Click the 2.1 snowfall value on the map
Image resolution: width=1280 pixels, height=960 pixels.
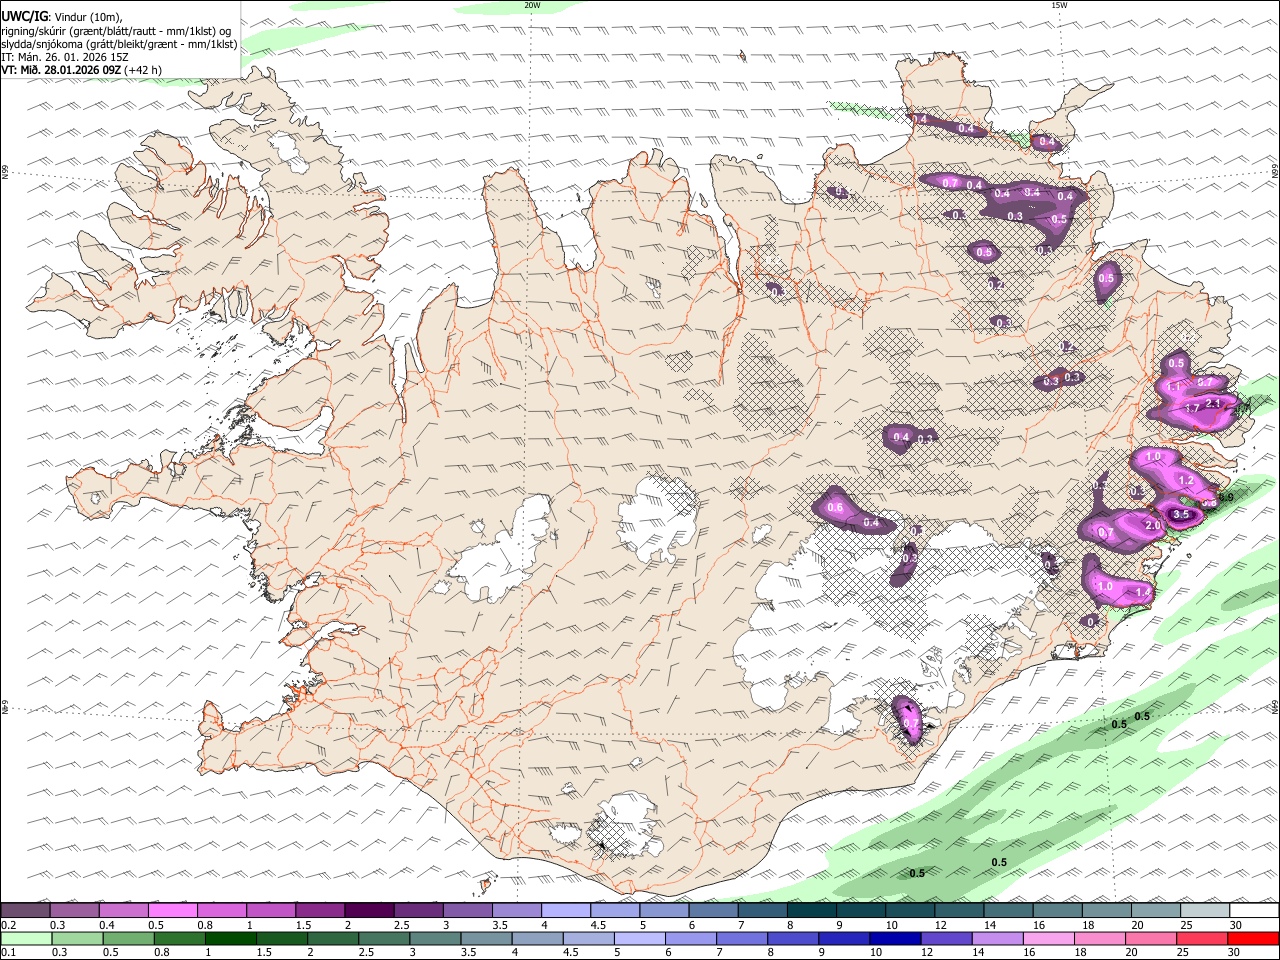(1213, 403)
